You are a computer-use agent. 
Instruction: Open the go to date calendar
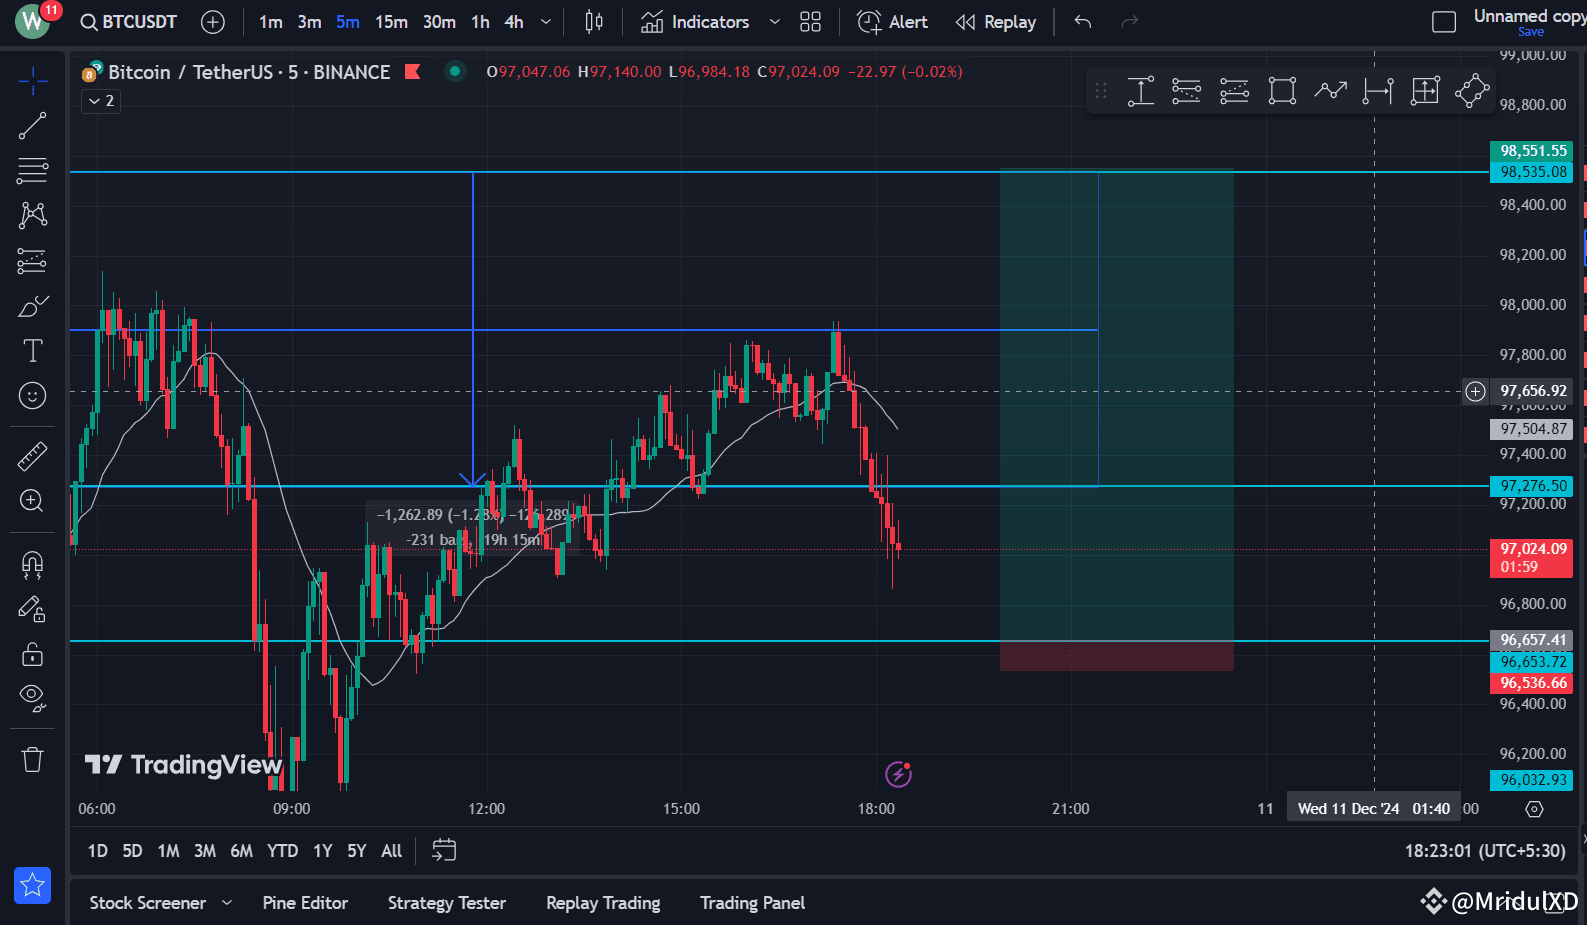coord(444,850)
